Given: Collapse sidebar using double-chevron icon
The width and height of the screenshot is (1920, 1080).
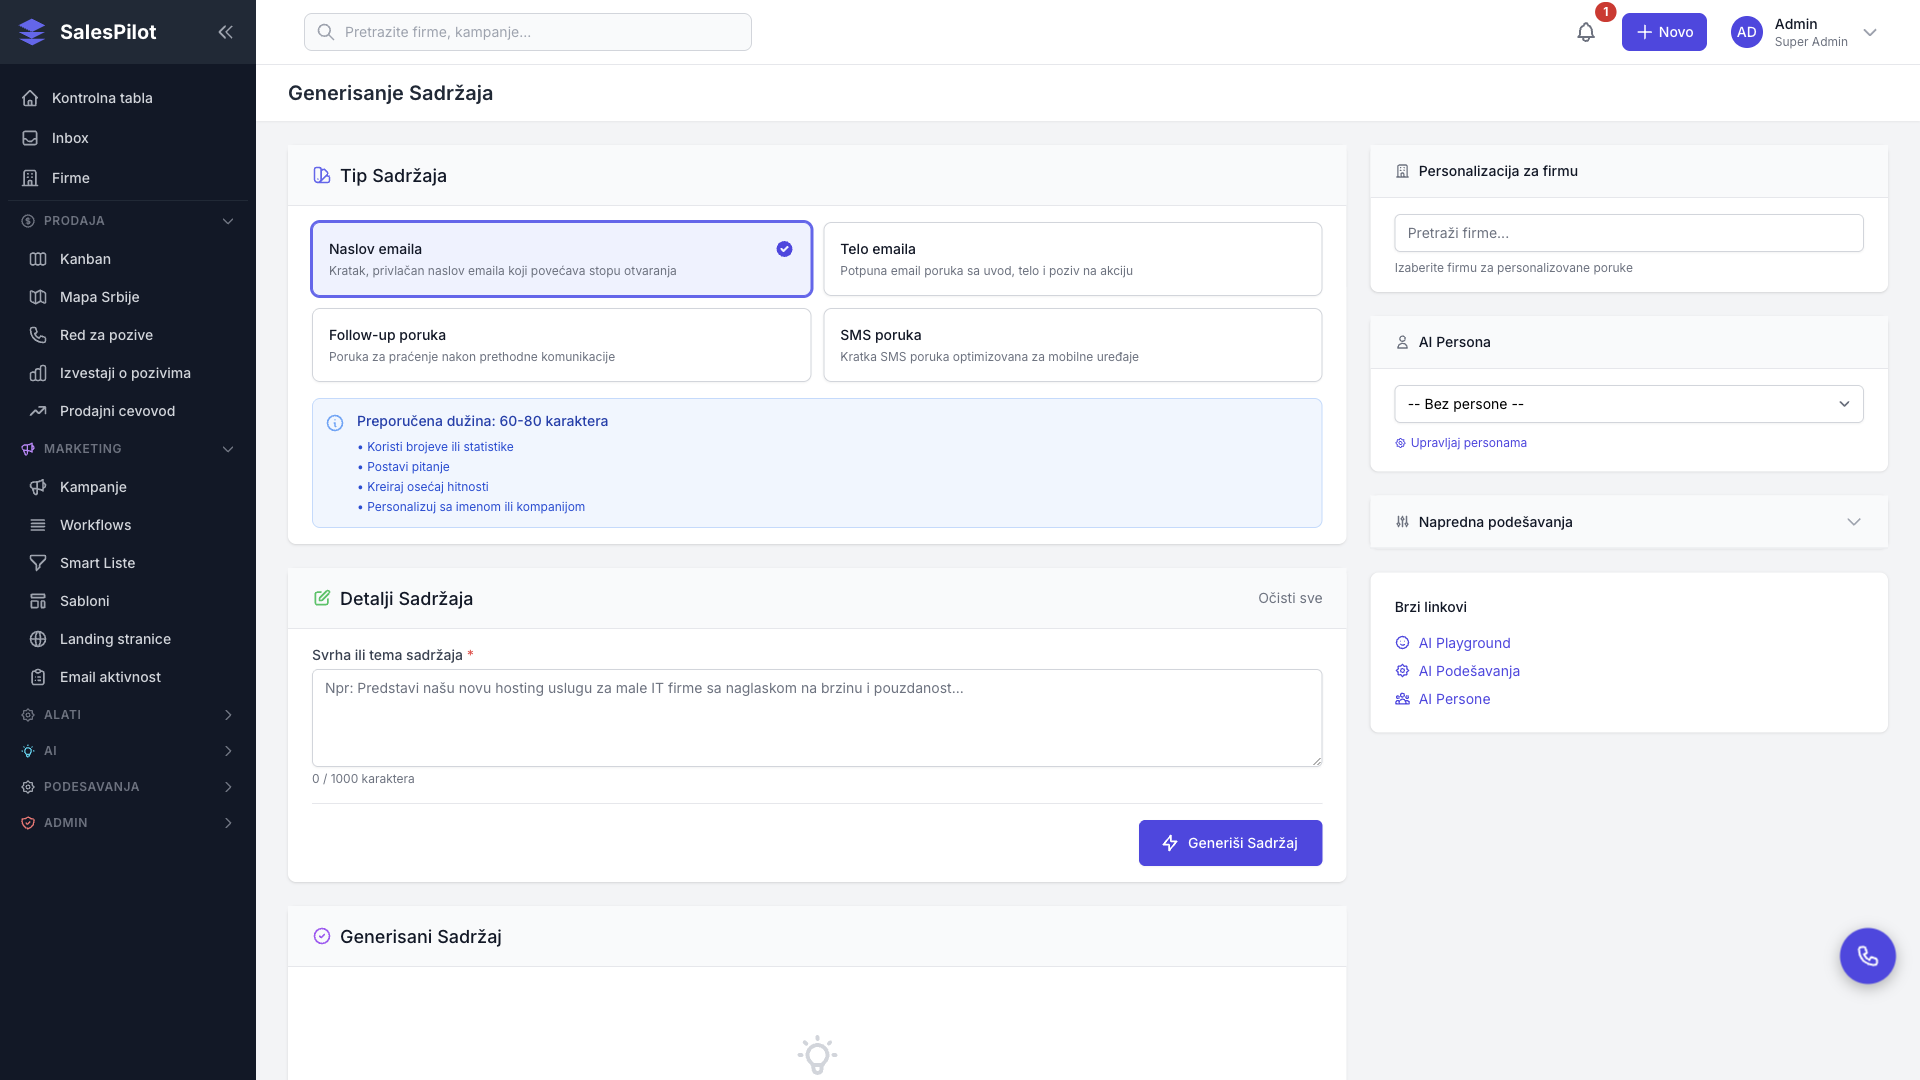Looking at the screenshot, I should point(225,32).
